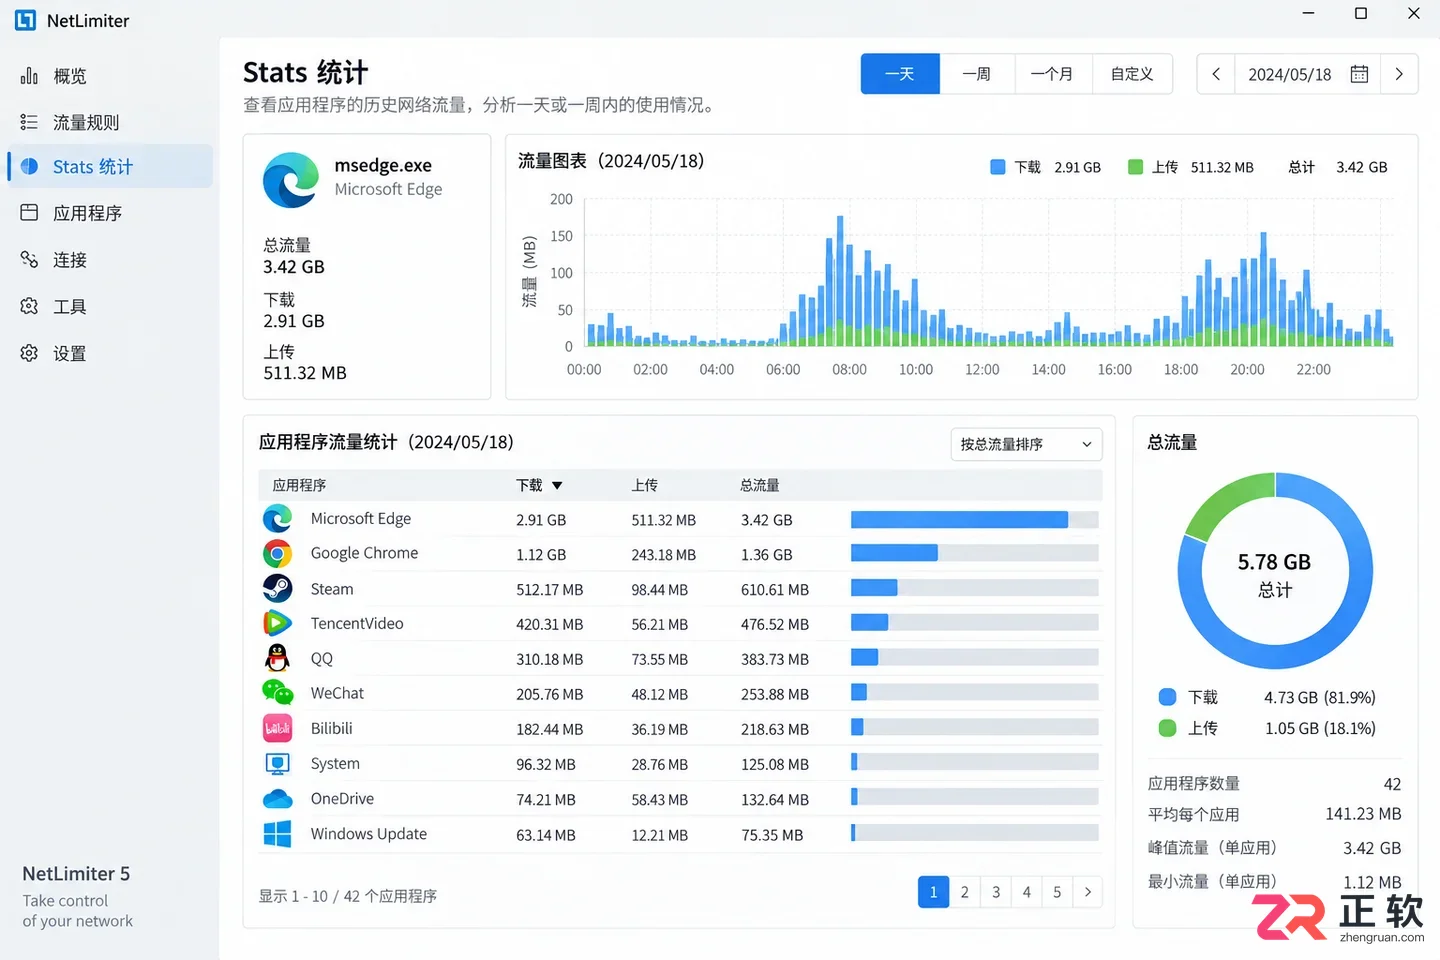Open the 概览 overview icon in sidebar
This screenshot has height=960, width=1440.
29,76
